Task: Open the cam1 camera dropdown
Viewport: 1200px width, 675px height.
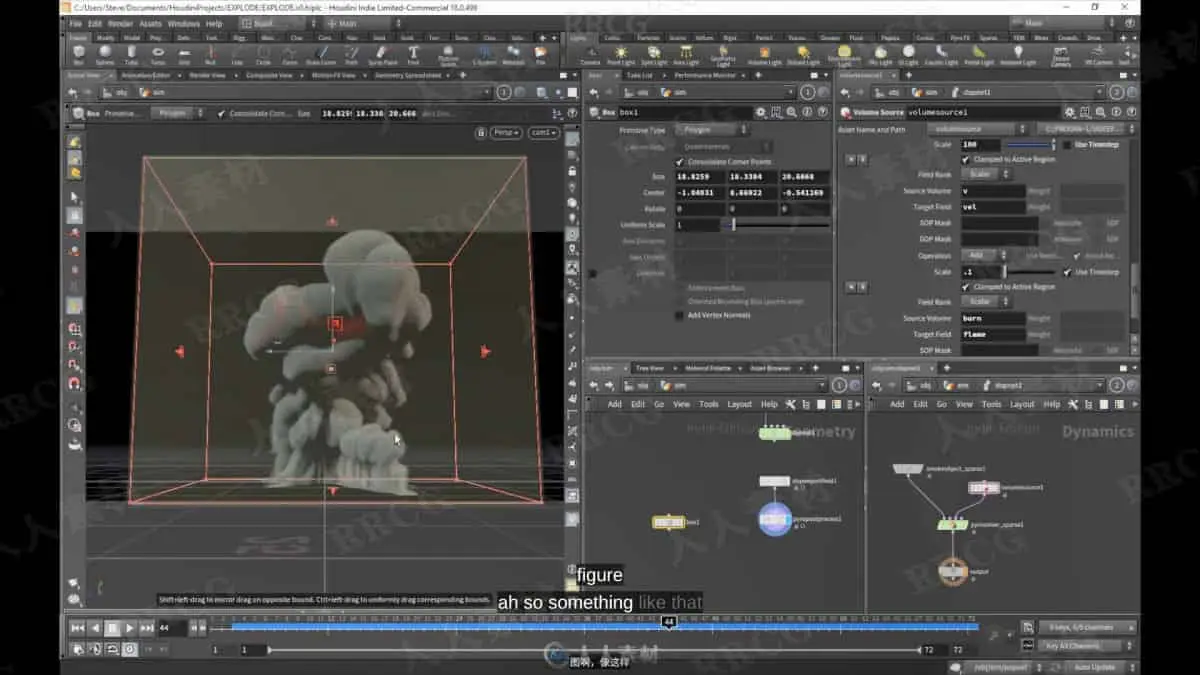Action: click(x=543, y=132)
